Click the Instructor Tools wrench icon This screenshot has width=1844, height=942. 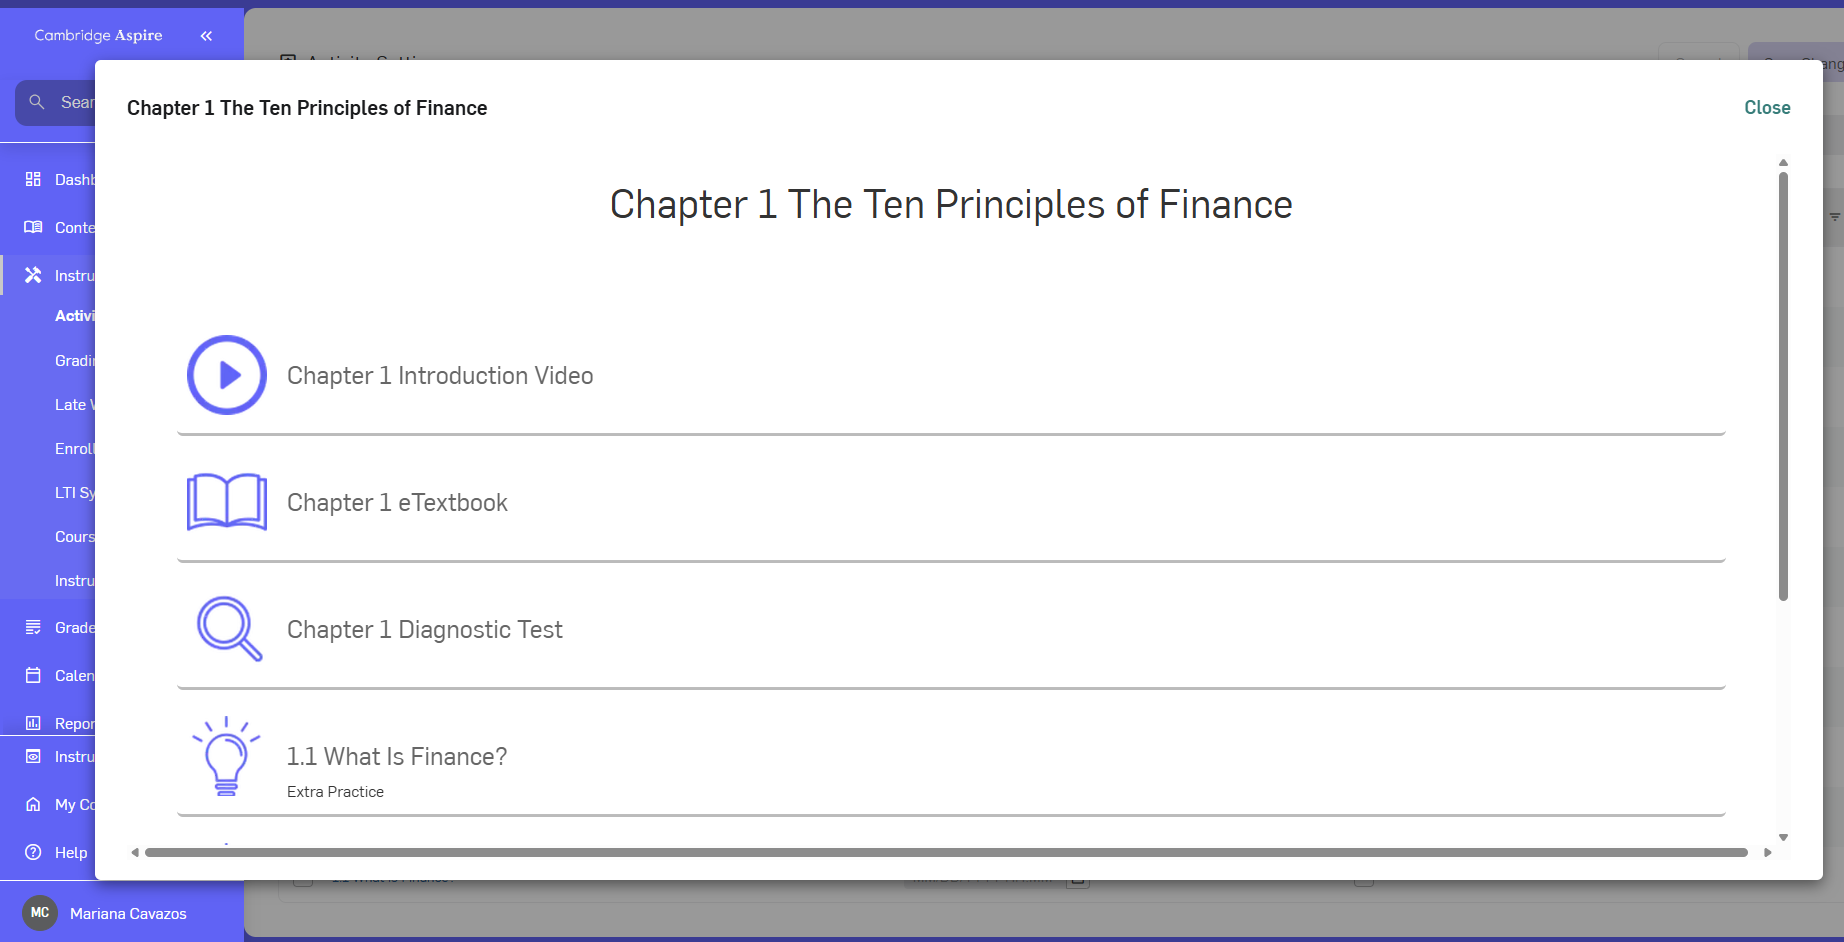(33, 275)
